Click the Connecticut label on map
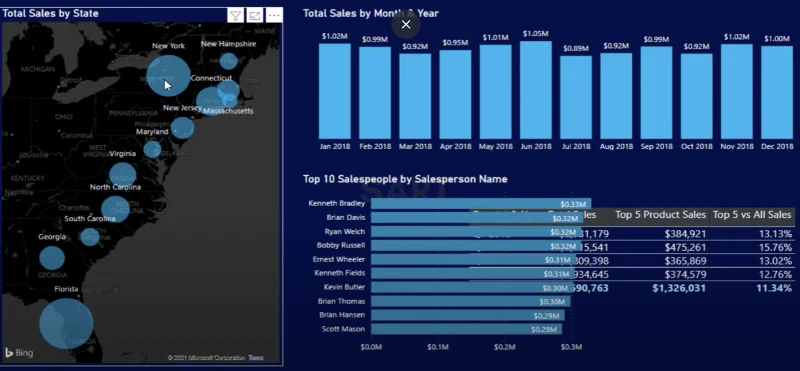Viewport: 800px width, 371px height. [211, 78]
